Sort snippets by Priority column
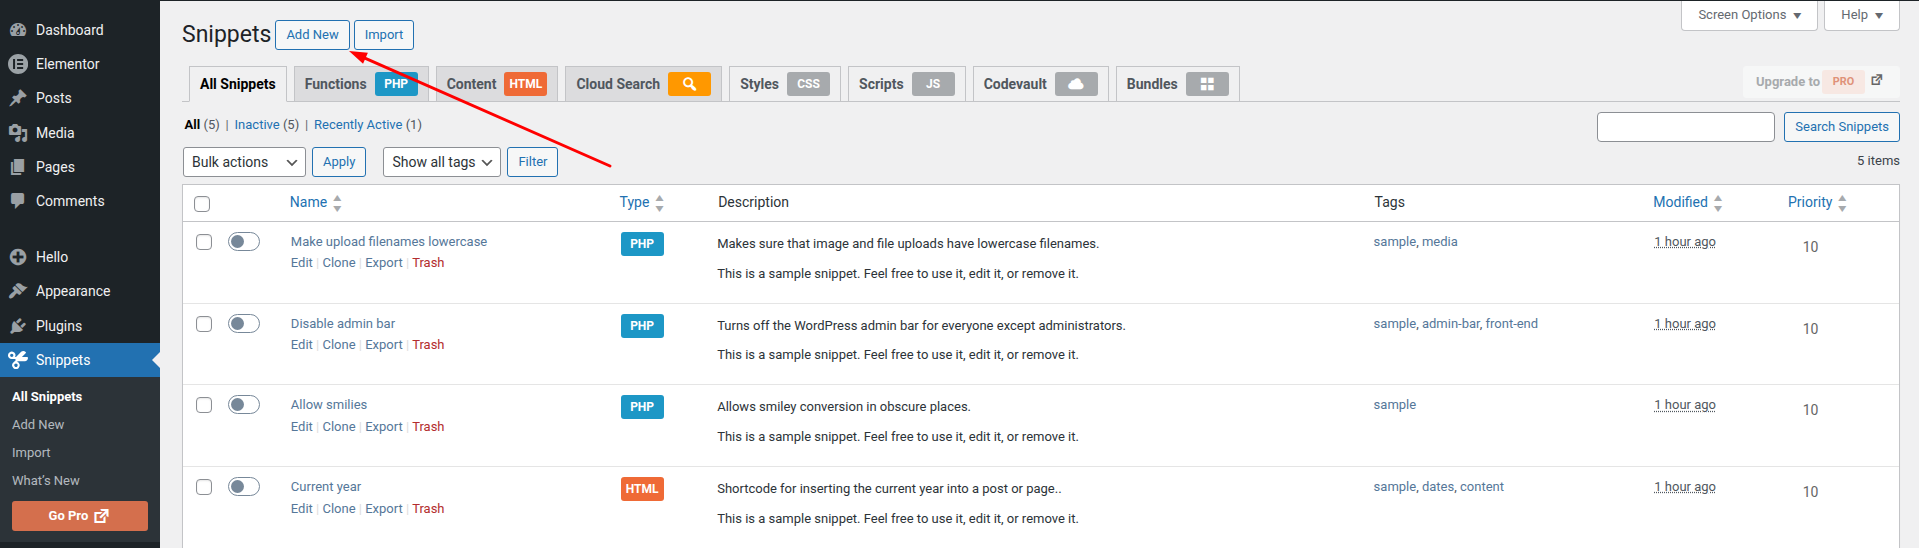Screen dimensions: 1919x548 point(1818,202)
